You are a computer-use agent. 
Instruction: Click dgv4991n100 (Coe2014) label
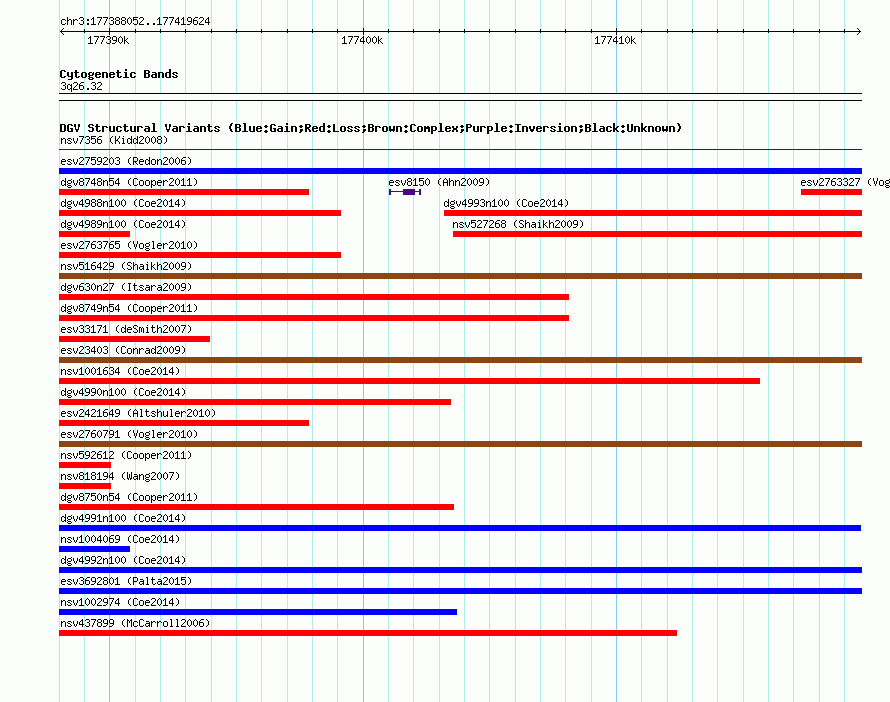pyautogui.click(x=123, y=518)
